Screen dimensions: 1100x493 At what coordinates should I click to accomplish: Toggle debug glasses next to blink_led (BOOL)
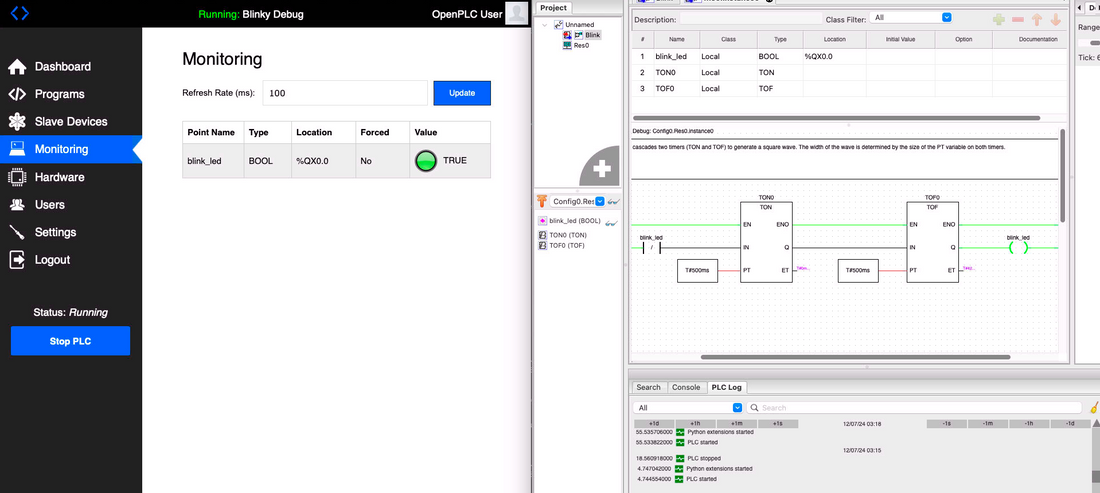(x=612, y=220)
